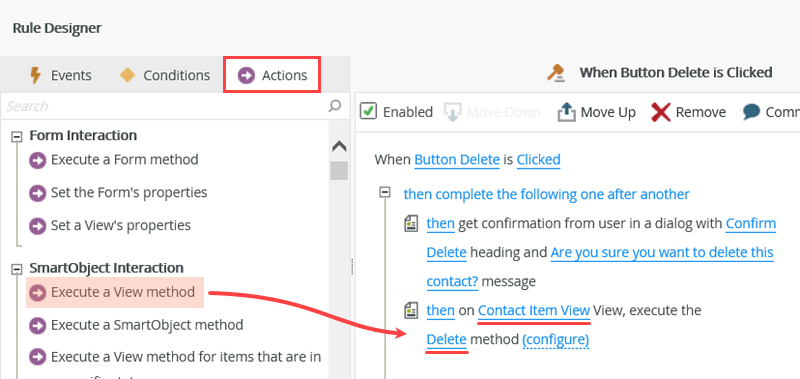Click the execute method action document icon
This screenshot has width=800, height=379.
411,310
